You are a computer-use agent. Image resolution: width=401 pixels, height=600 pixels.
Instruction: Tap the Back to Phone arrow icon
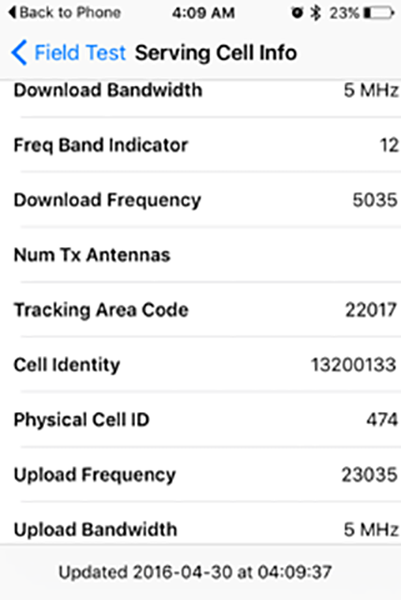tap(12, 13)
